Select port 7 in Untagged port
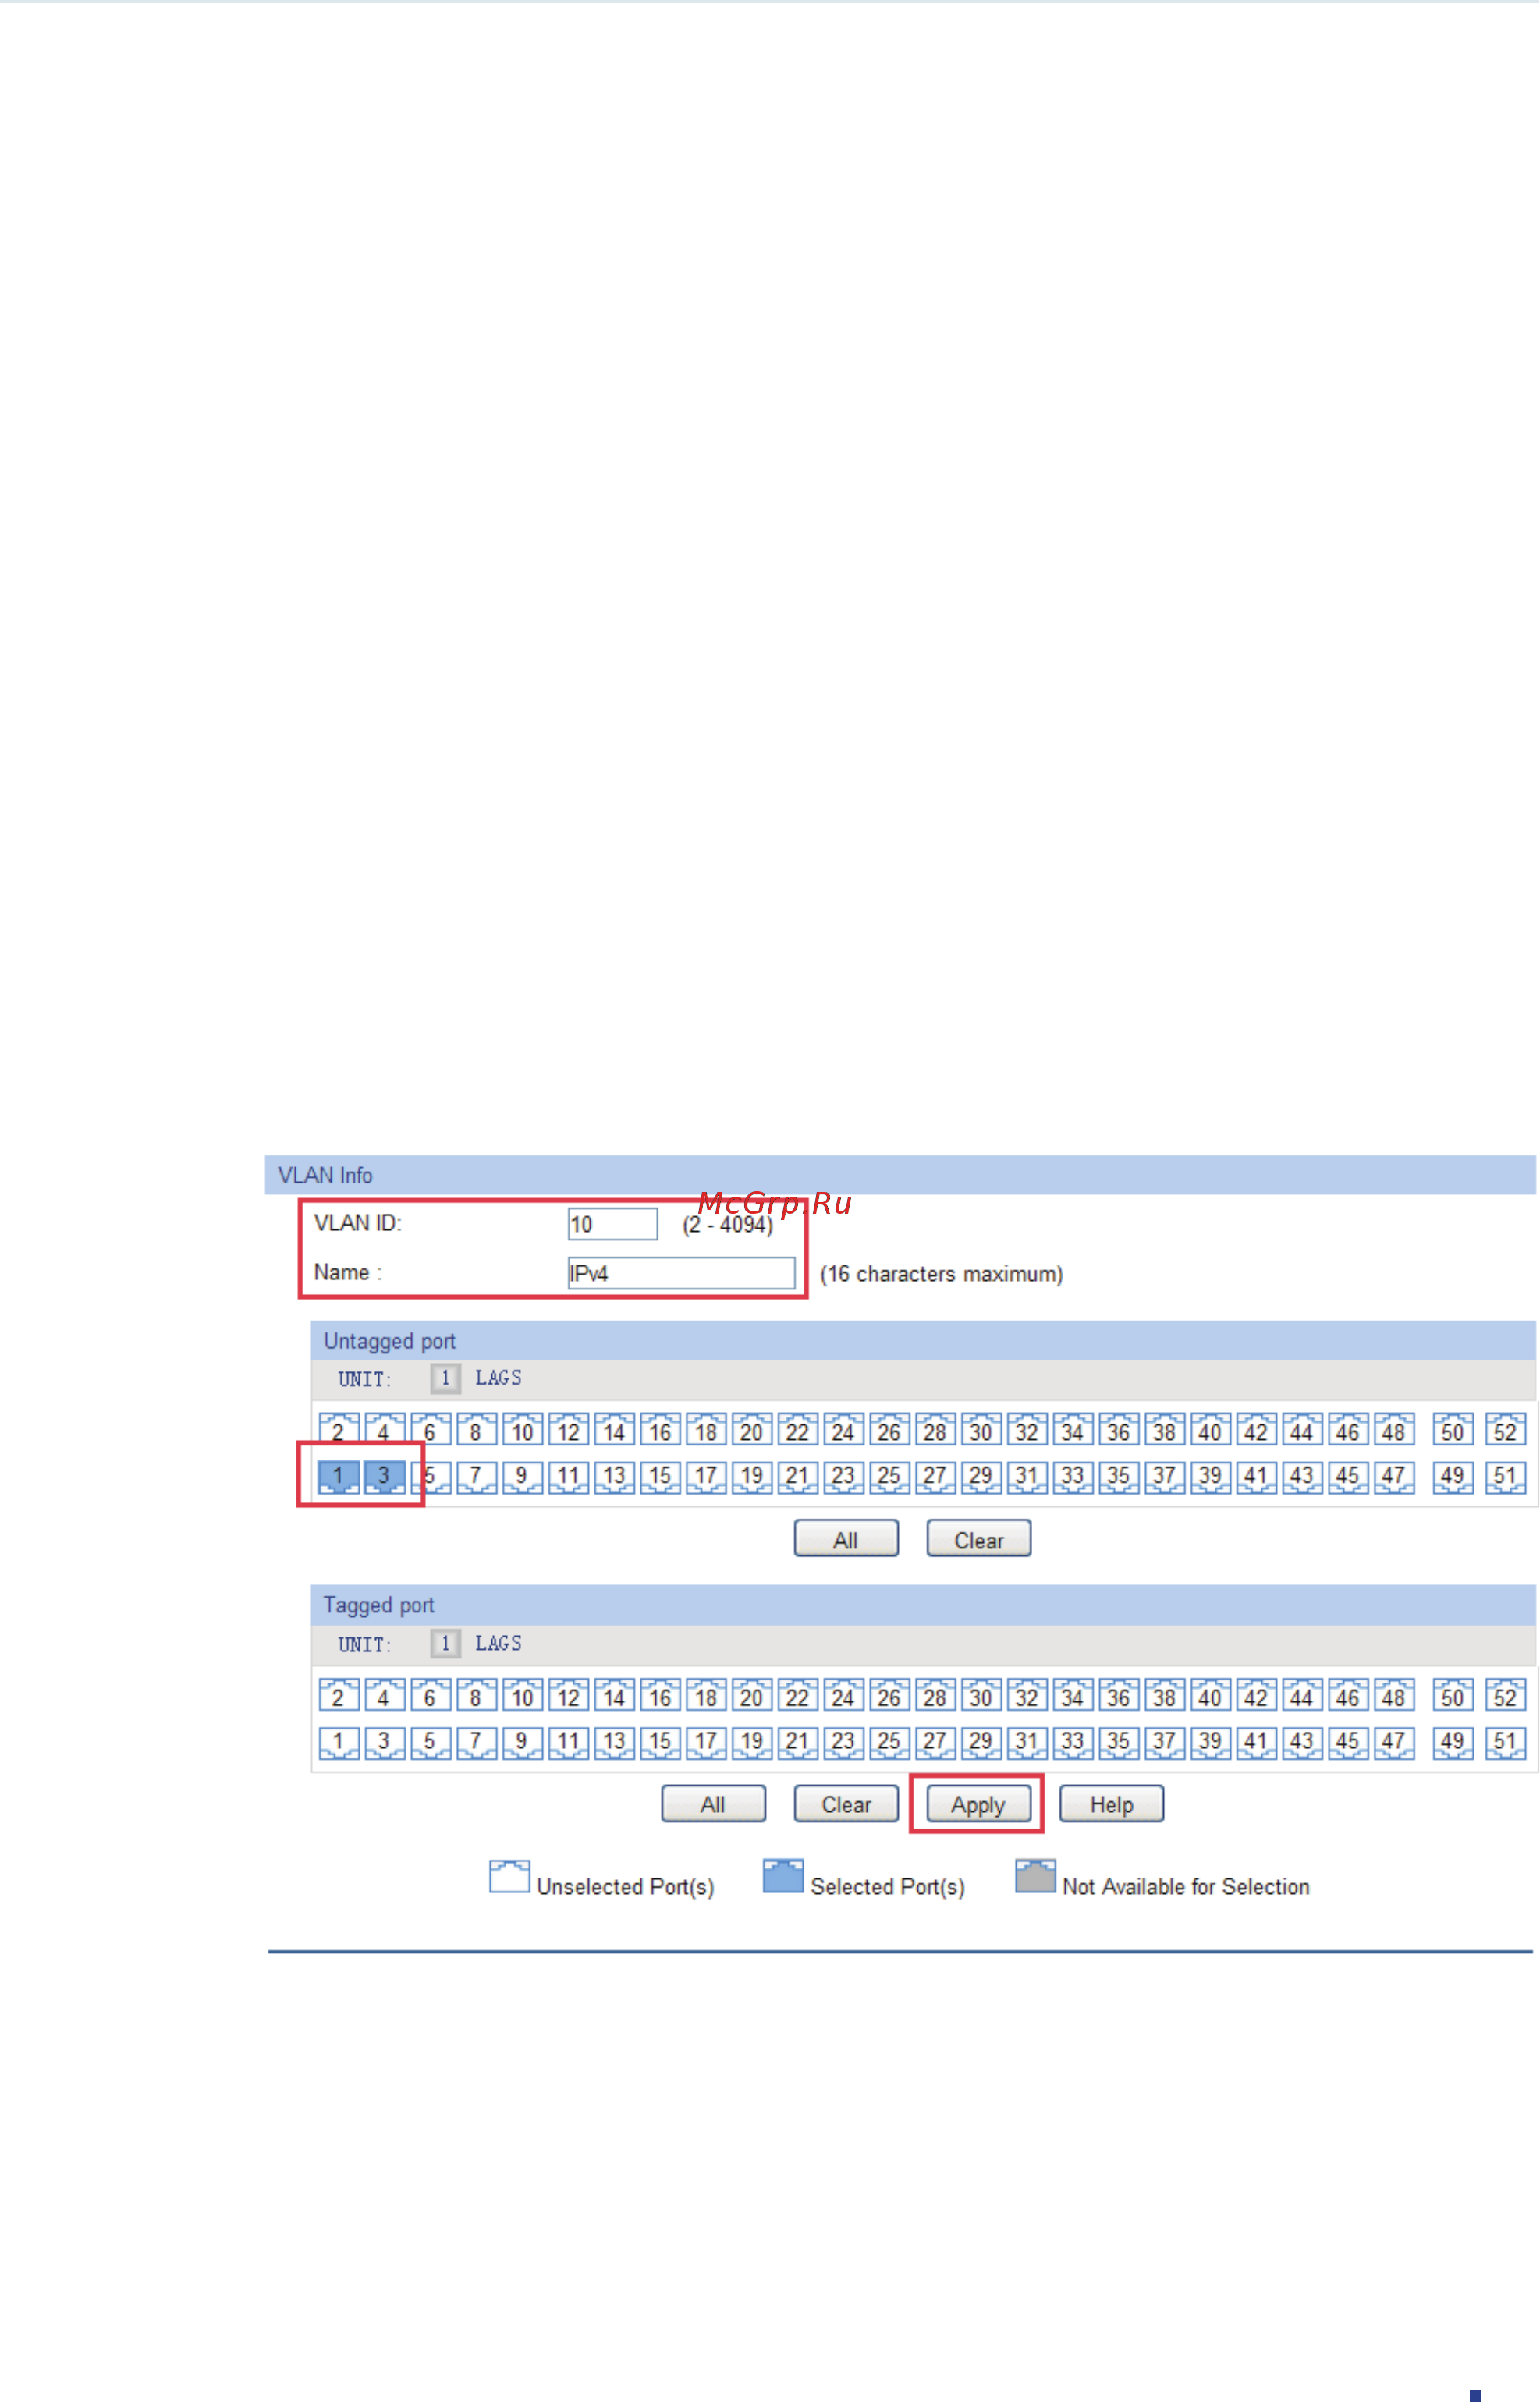Screen dimensions: 1540x2405 click(477, 1478)
